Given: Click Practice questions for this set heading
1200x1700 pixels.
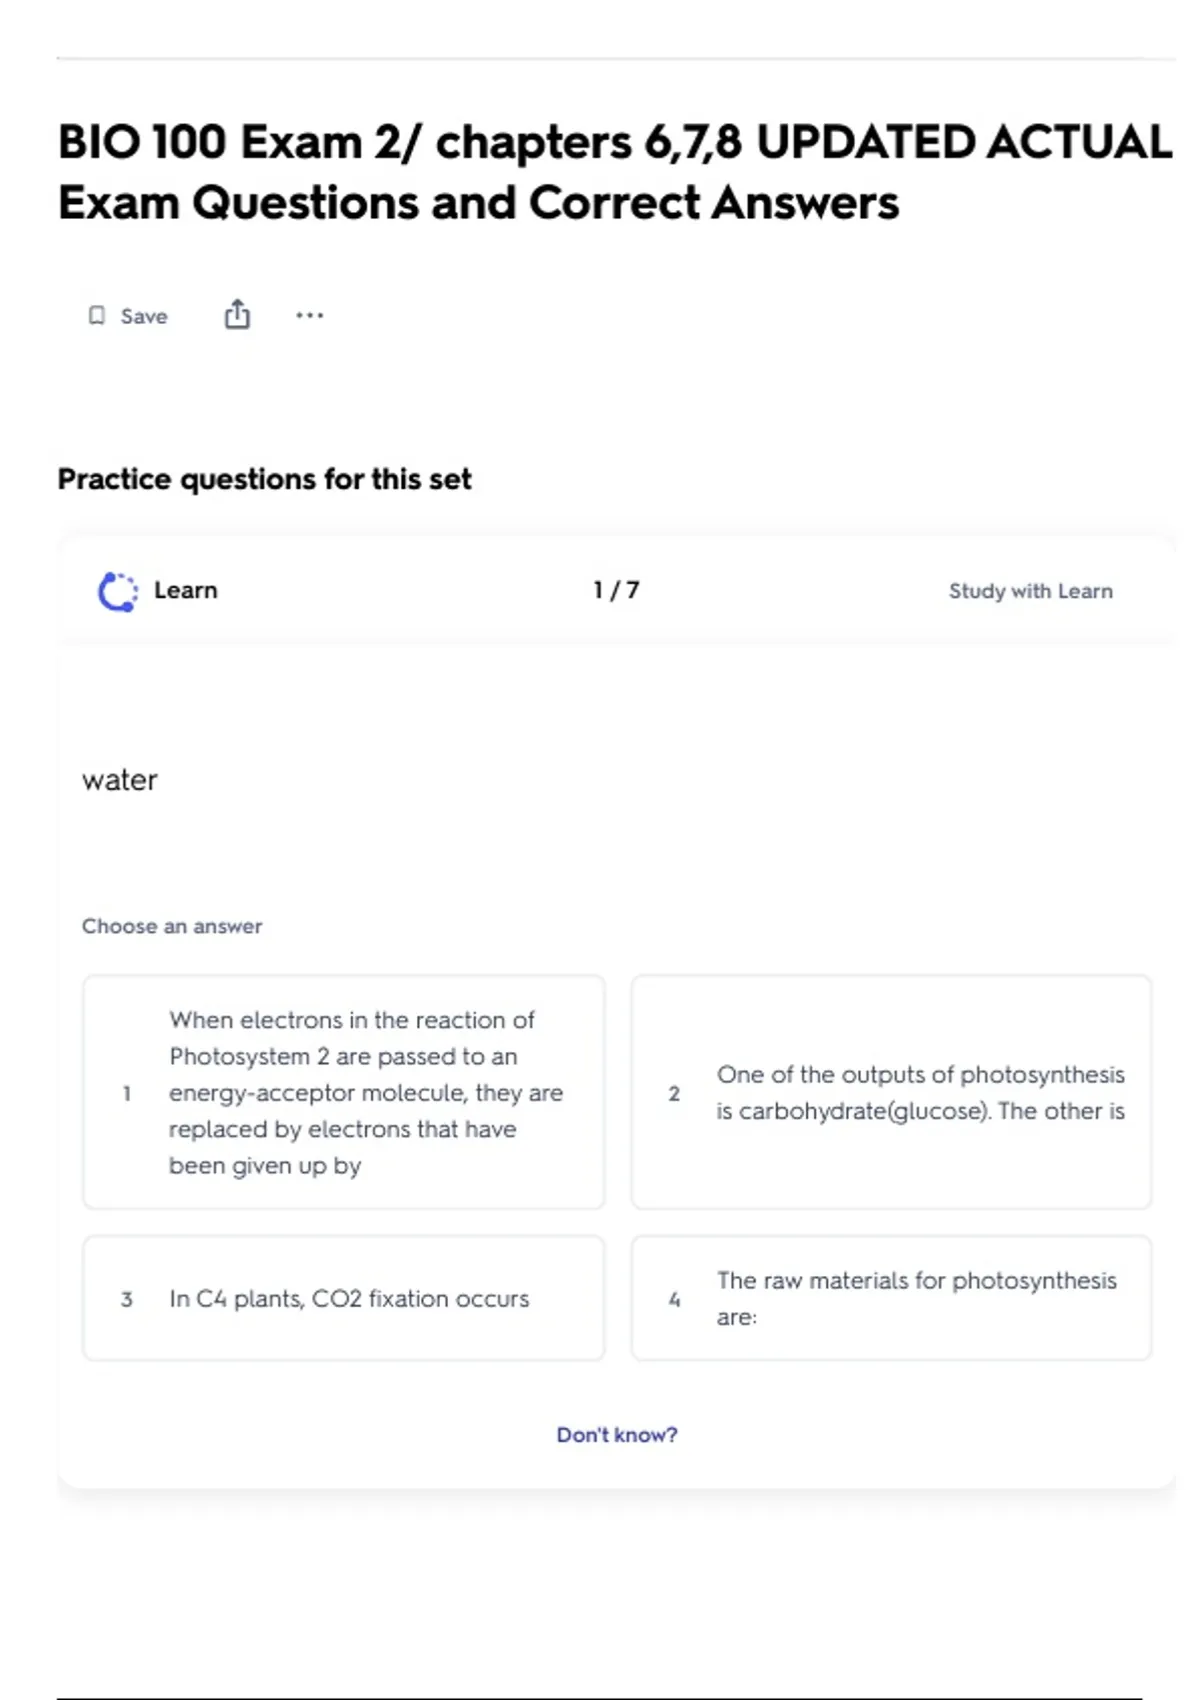Looking at the screenshot, I should click(264, 479).
